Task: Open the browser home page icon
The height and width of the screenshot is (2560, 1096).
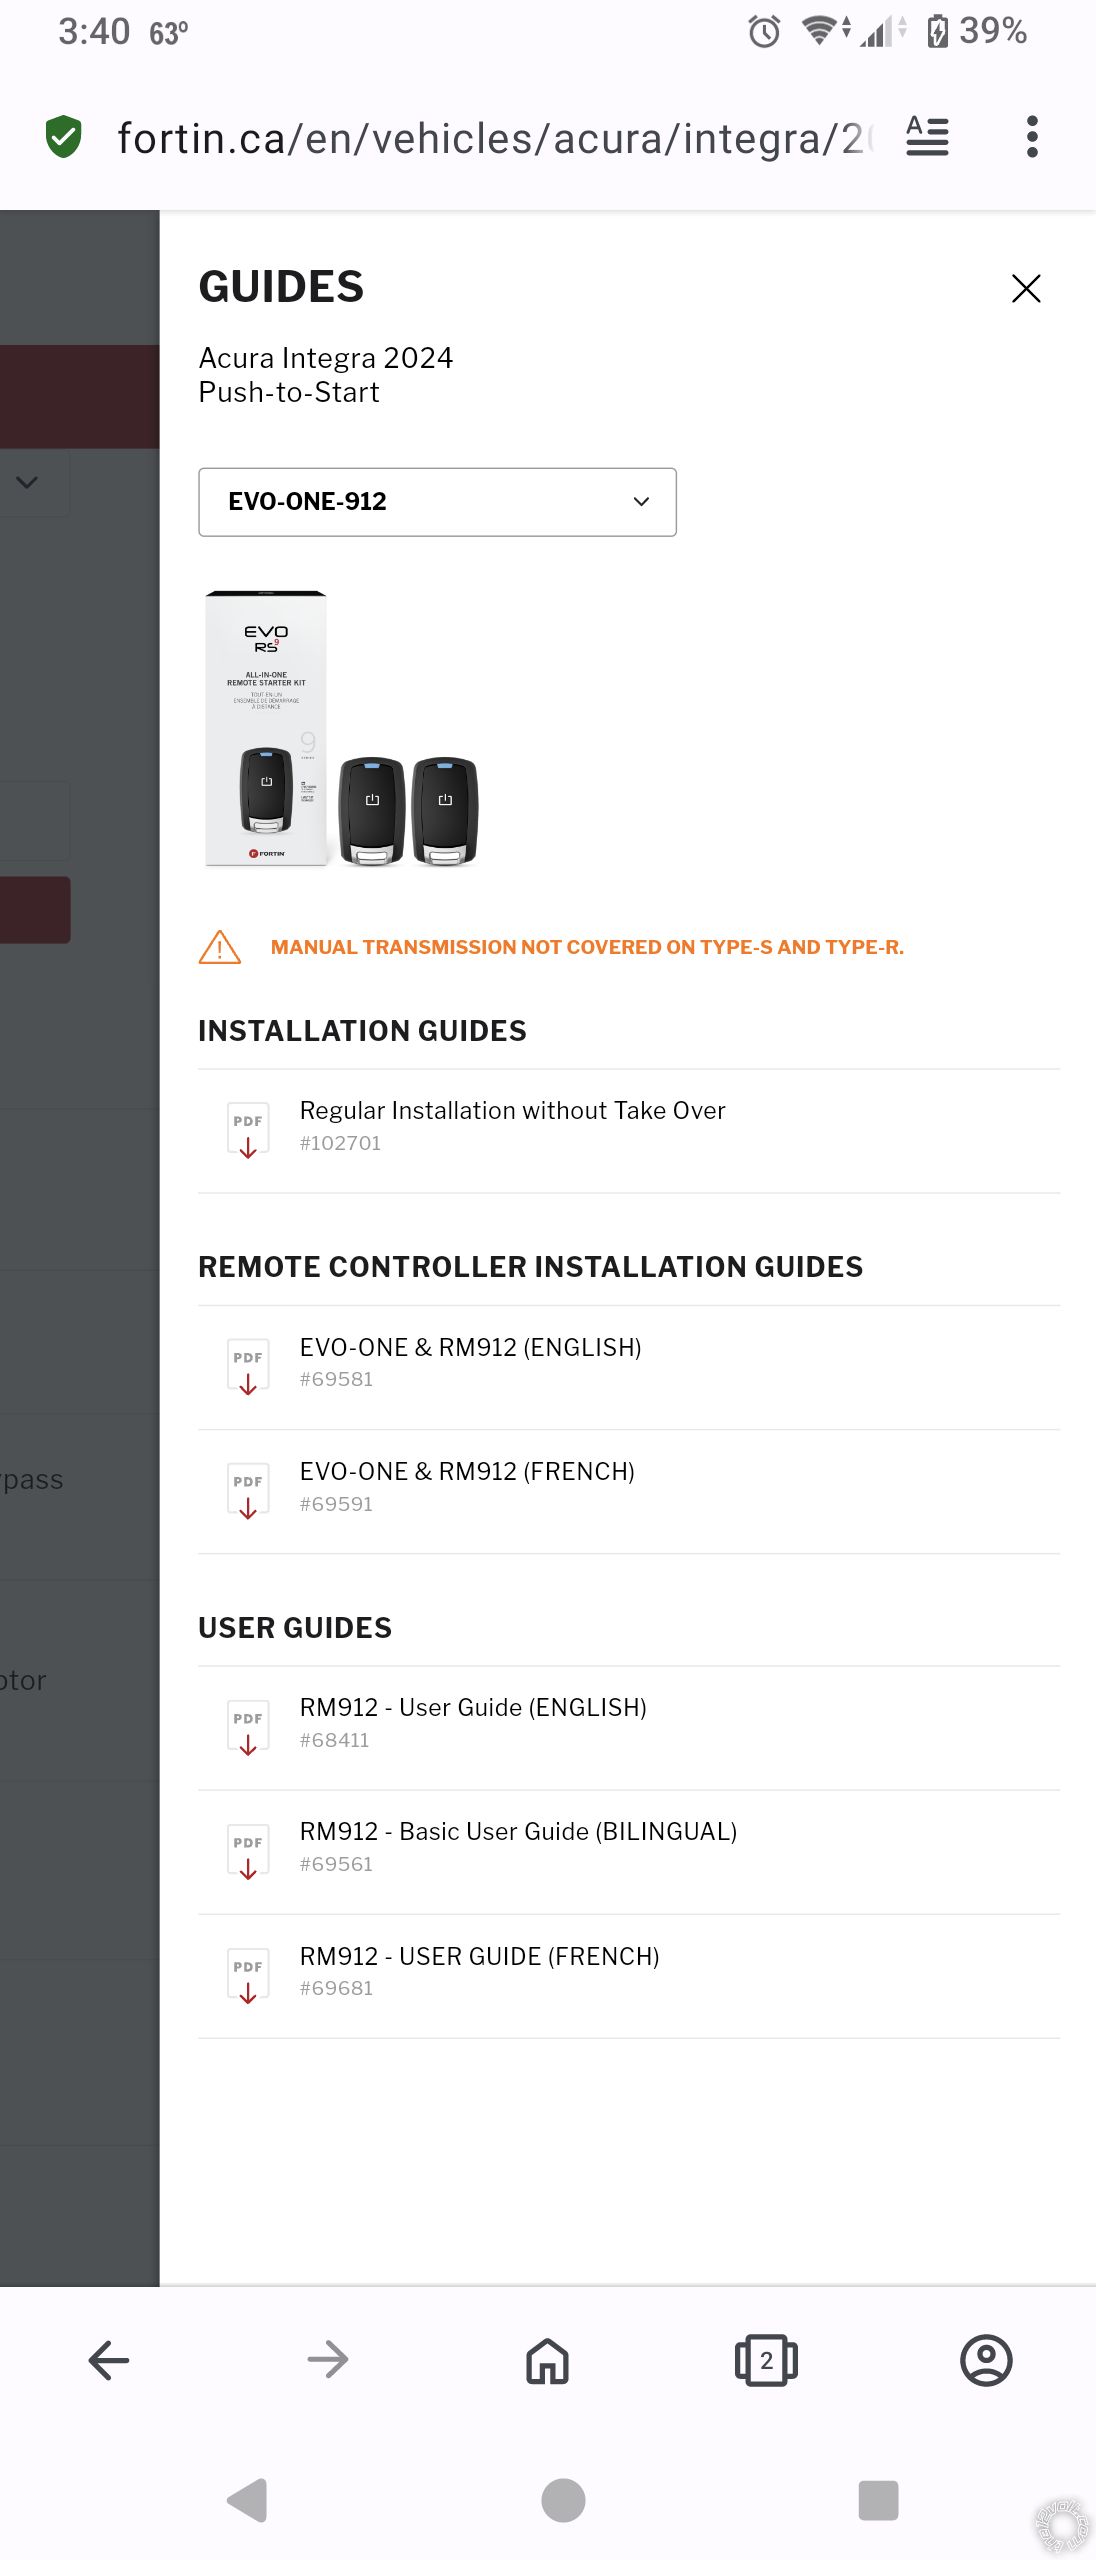Action: click(547, 2360)
